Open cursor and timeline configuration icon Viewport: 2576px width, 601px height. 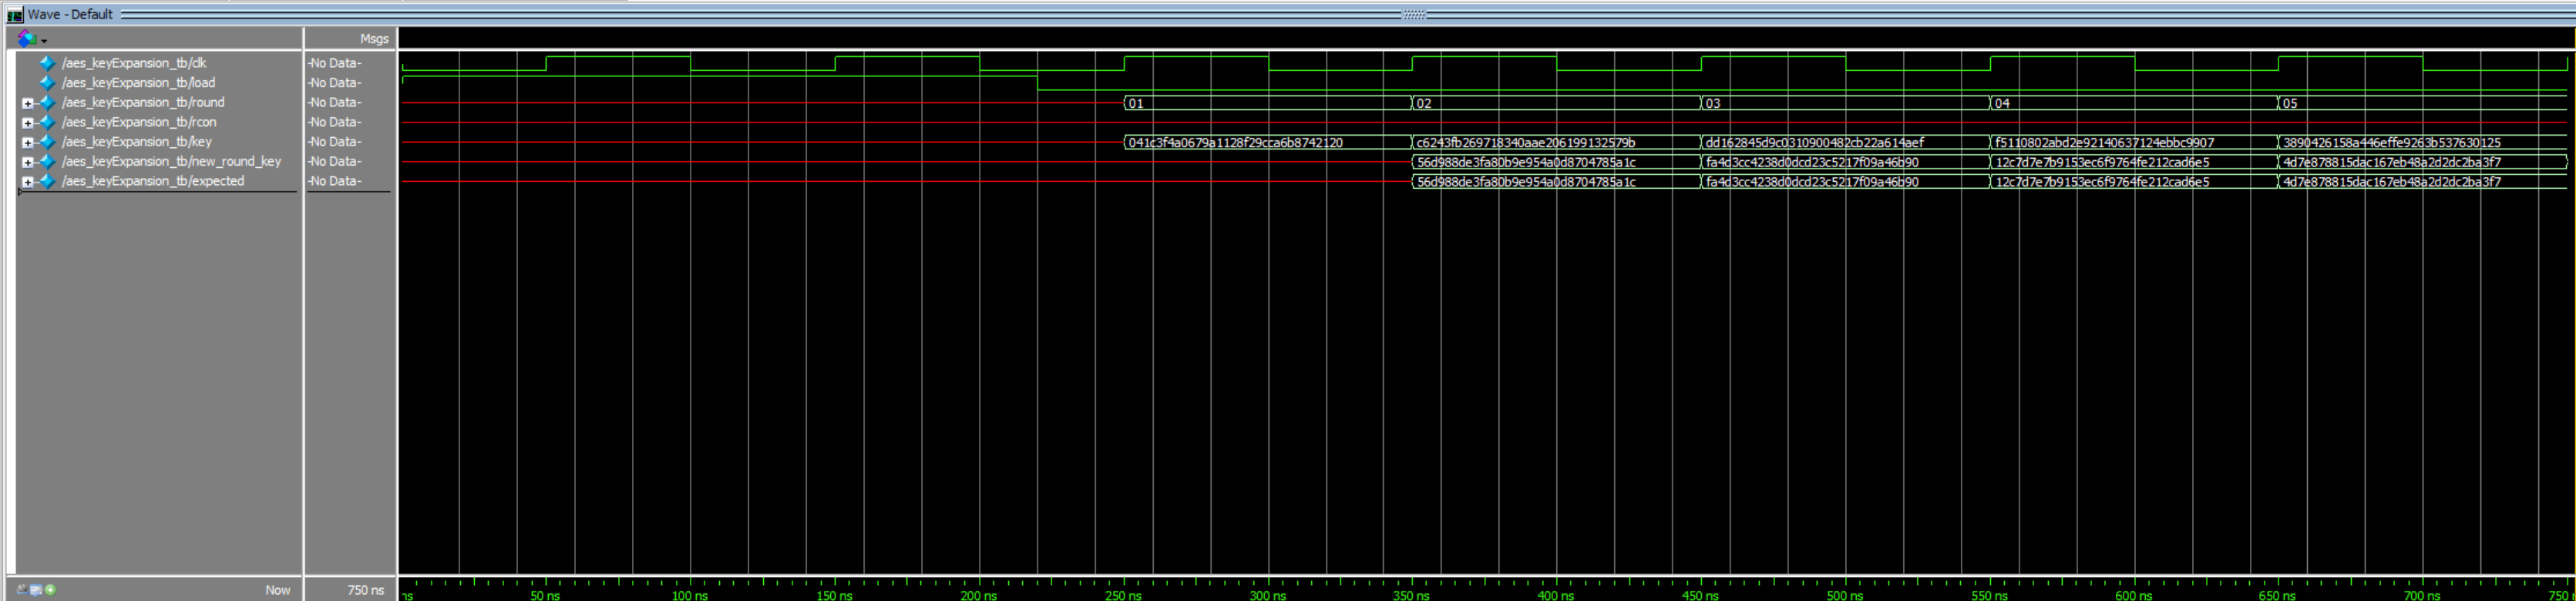[36, 590]
